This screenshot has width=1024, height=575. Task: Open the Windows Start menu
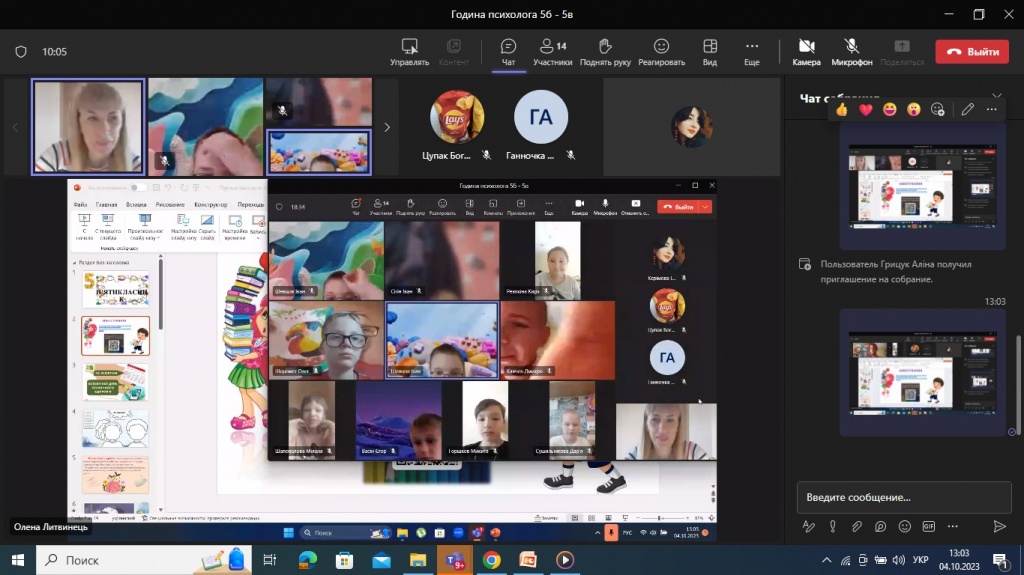[x=17, y=560]
